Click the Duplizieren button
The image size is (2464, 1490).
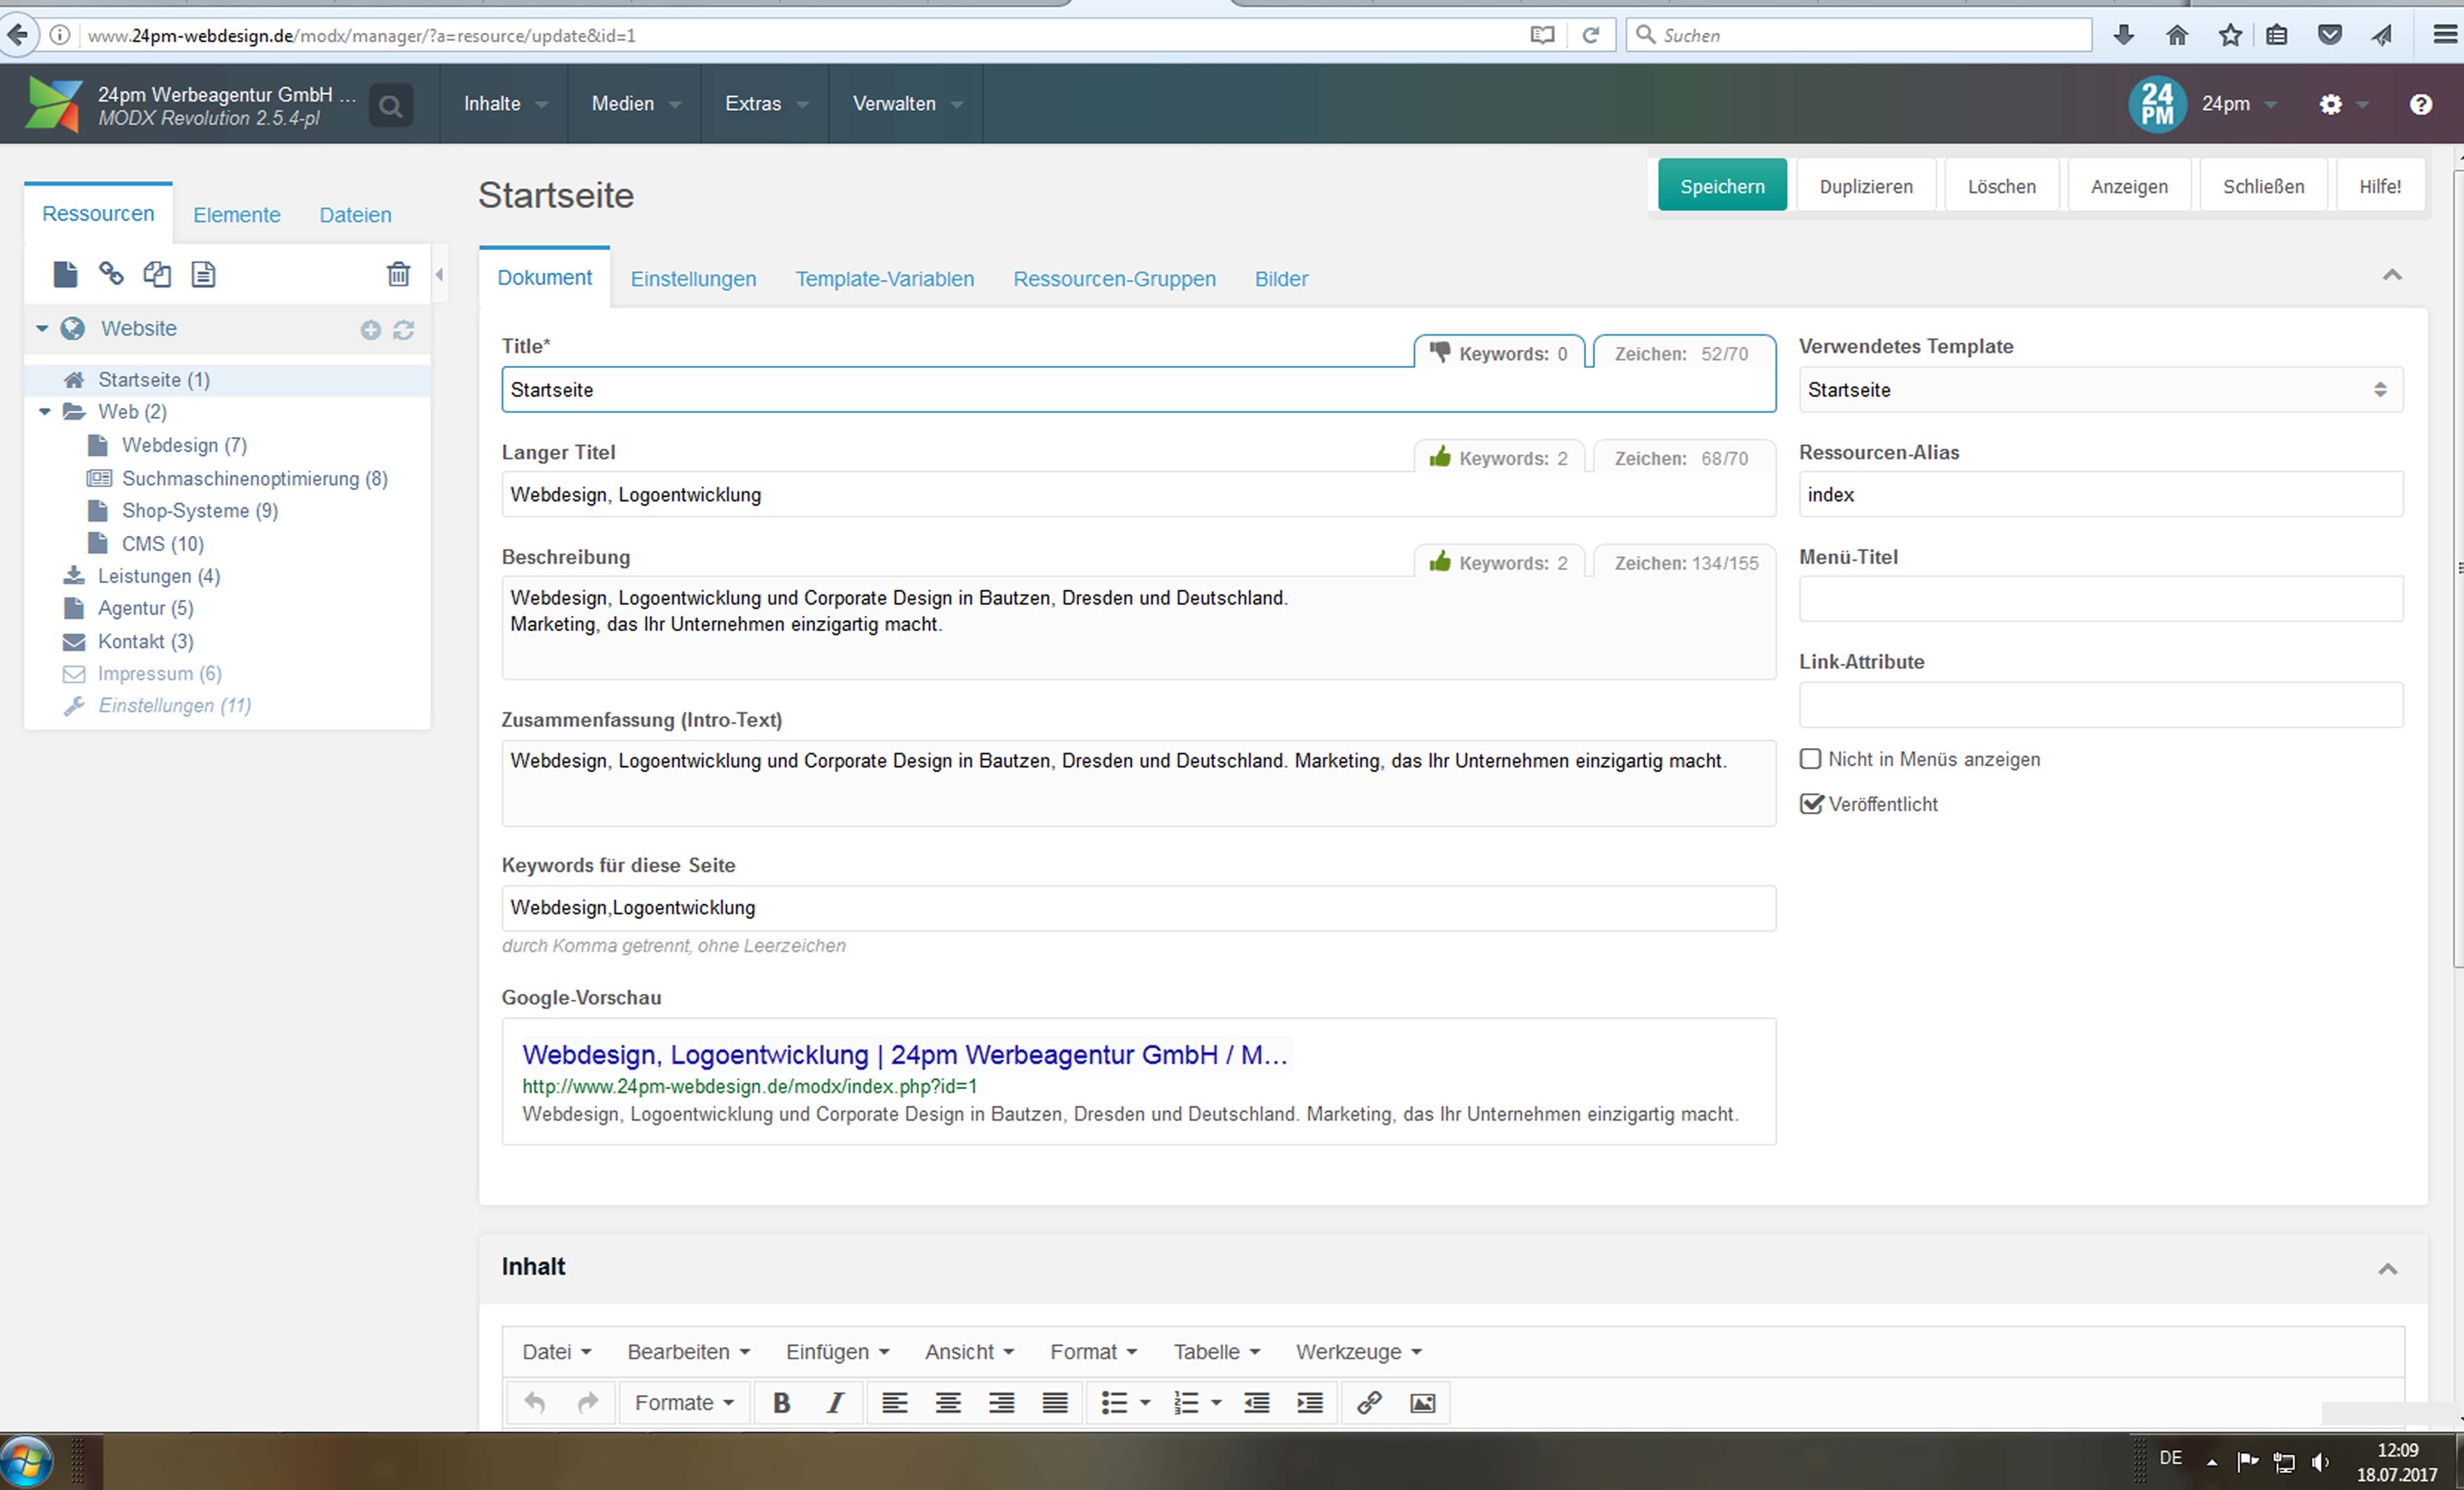point(1866,186)
